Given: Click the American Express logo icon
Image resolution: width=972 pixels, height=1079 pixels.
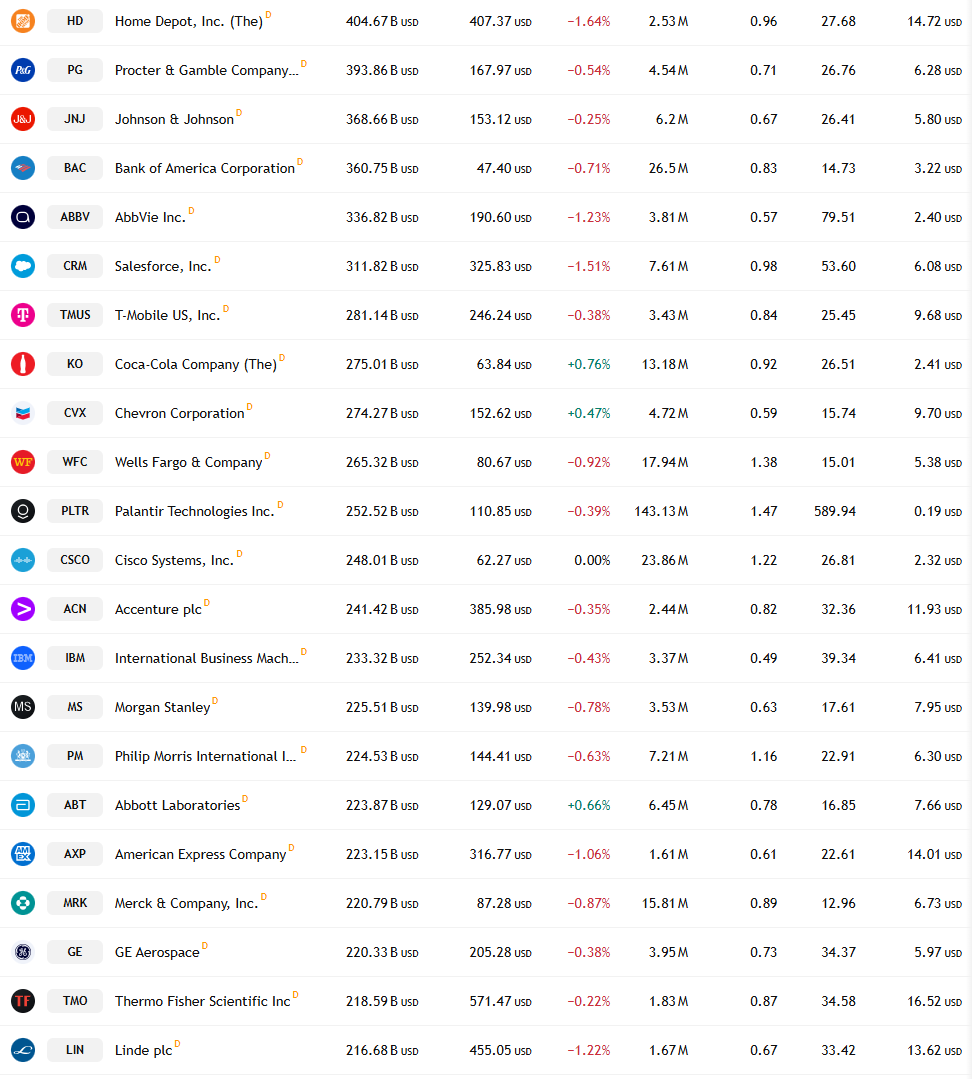Looking at the screenshot, I should pyautogui.click(x=23, y=854).
